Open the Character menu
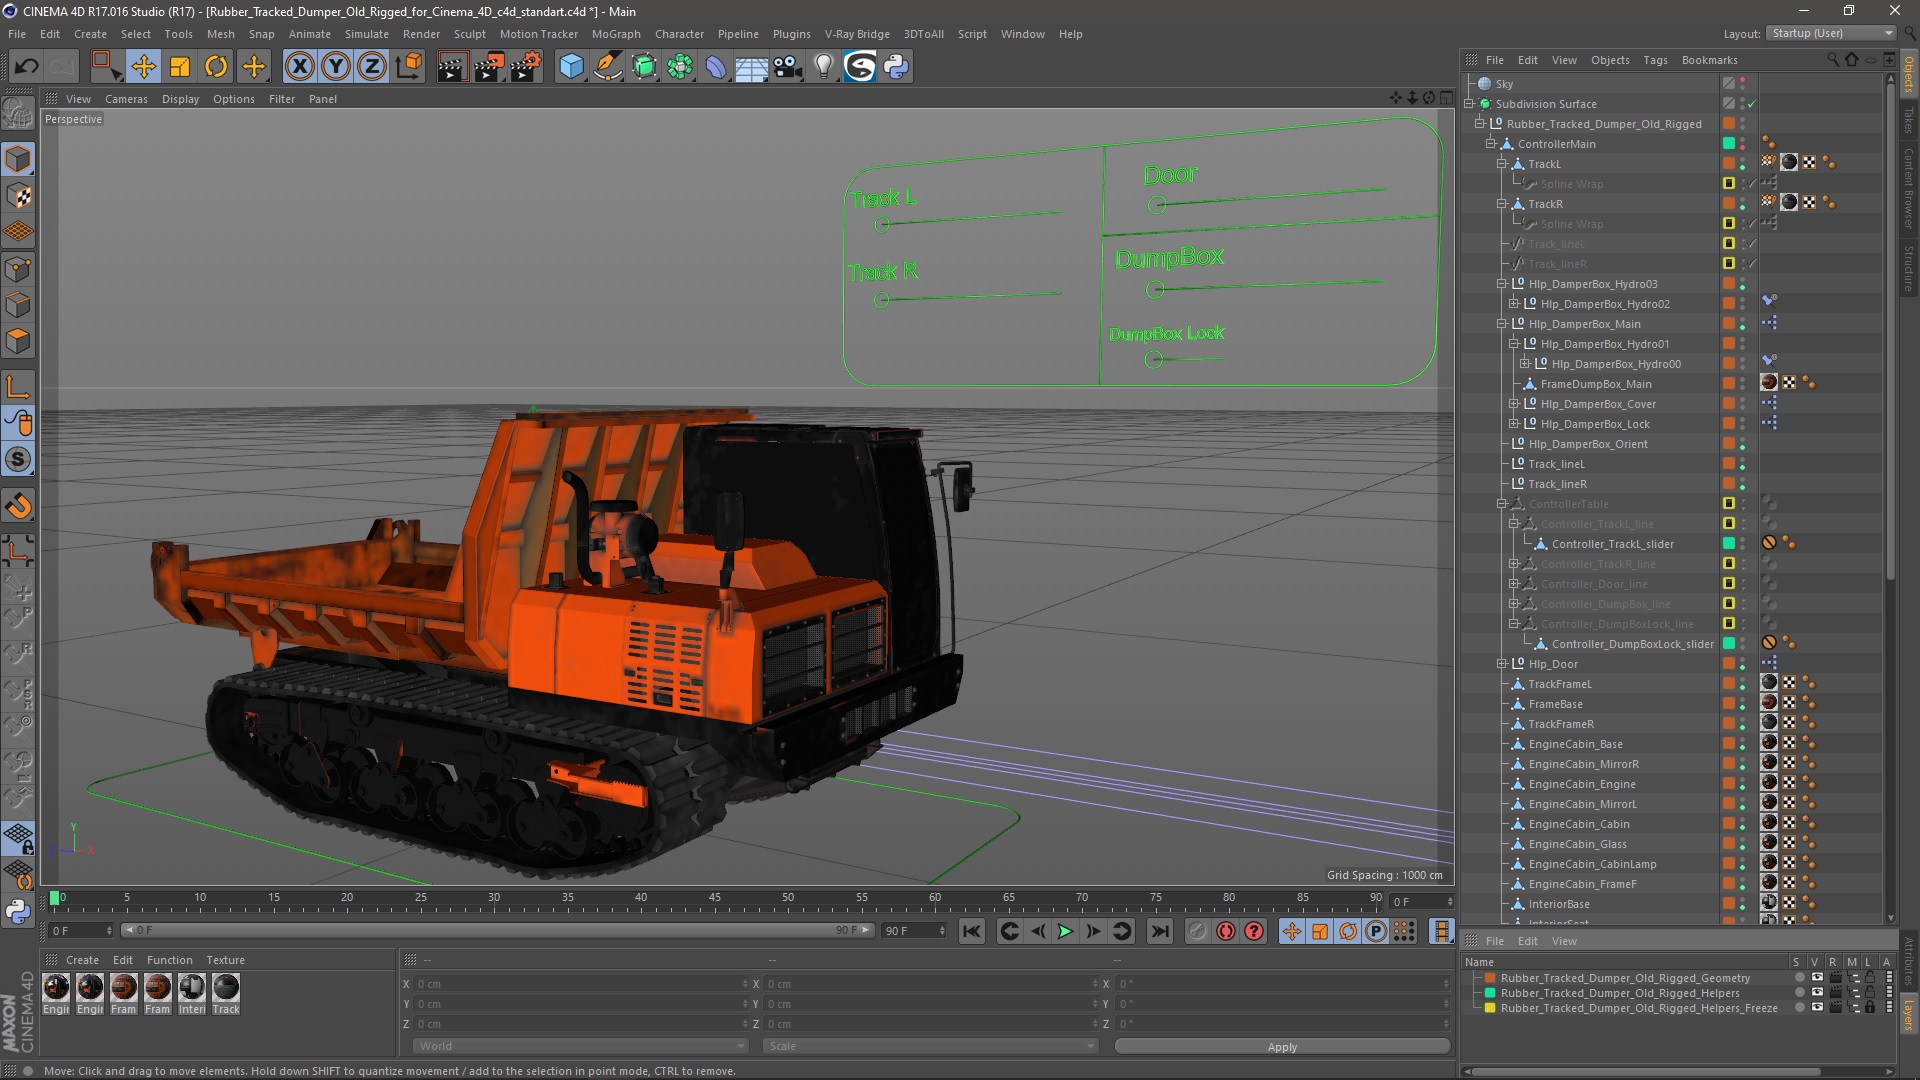The width and height of the screenshot is (1920, 1080). tap(679, 34)
